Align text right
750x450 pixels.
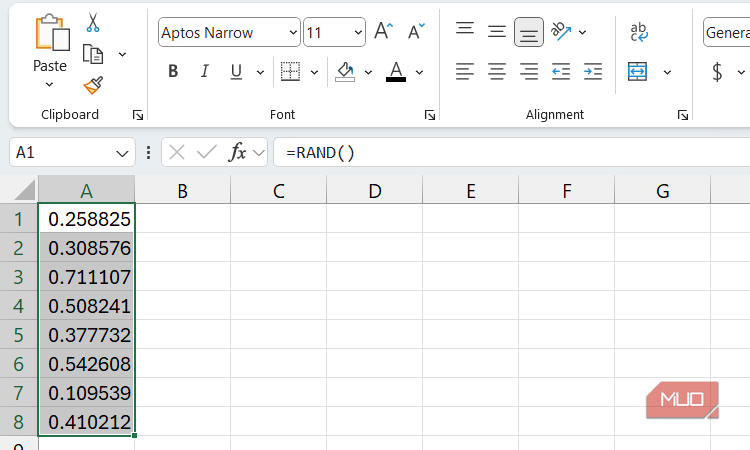(529, 72)
